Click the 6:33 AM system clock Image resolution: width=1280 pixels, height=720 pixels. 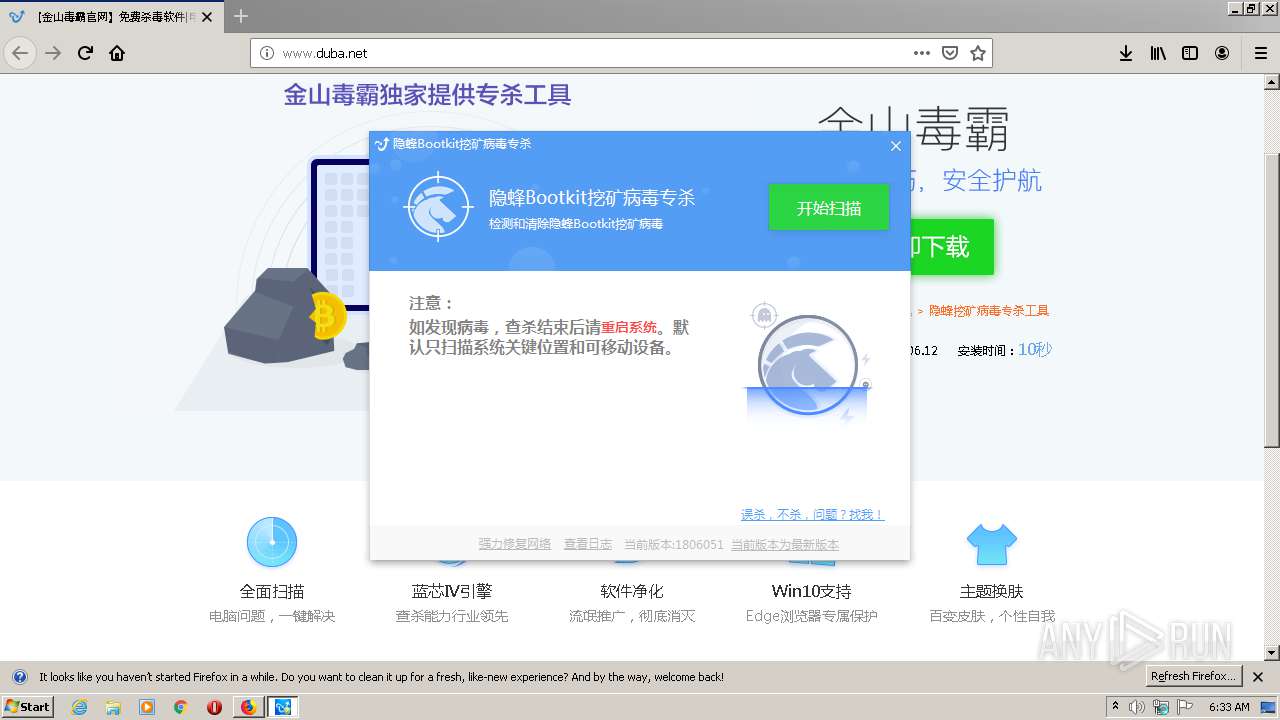1229,707
